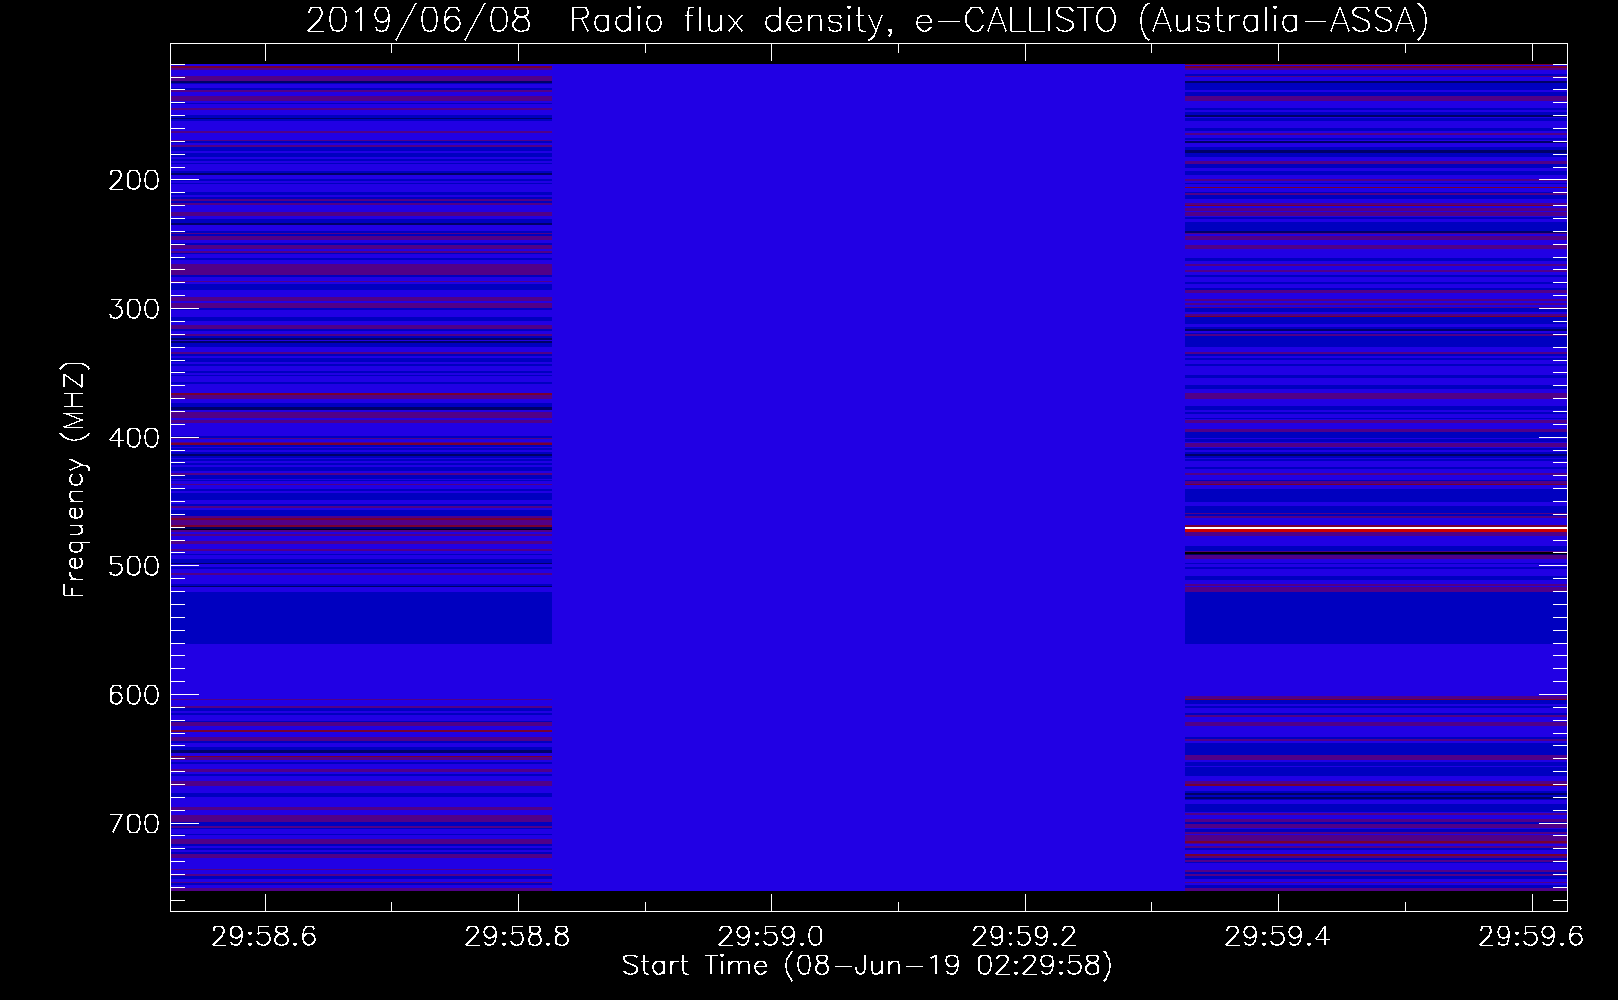1618x1000 pixels.
Task: Click the plot title 2019/06/08 Radio flux density
Action: [867, 20]
